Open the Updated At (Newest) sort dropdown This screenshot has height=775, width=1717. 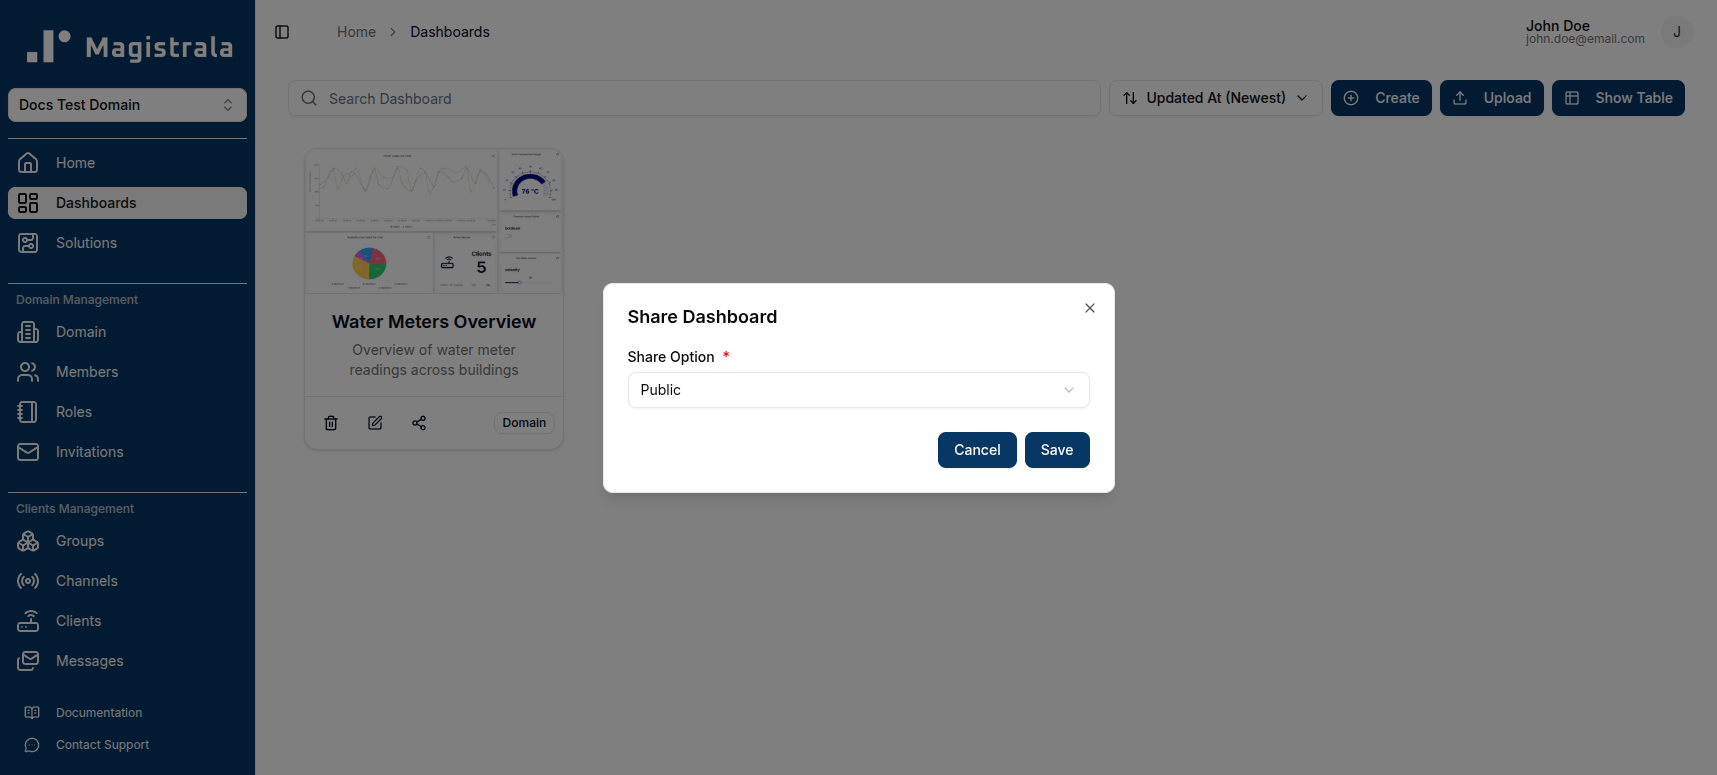(1215, 98)
